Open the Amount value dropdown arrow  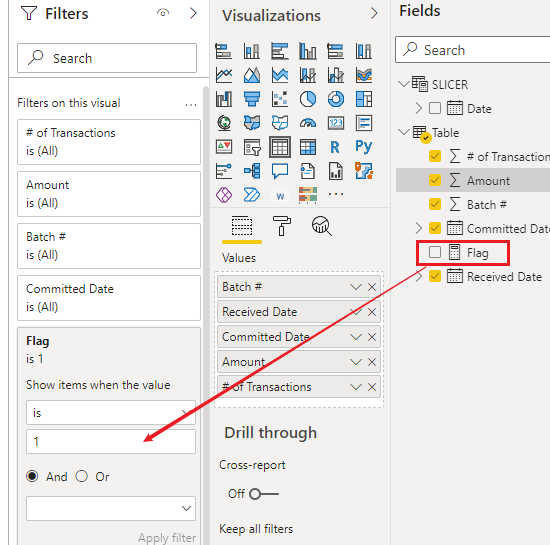[356, 362]
